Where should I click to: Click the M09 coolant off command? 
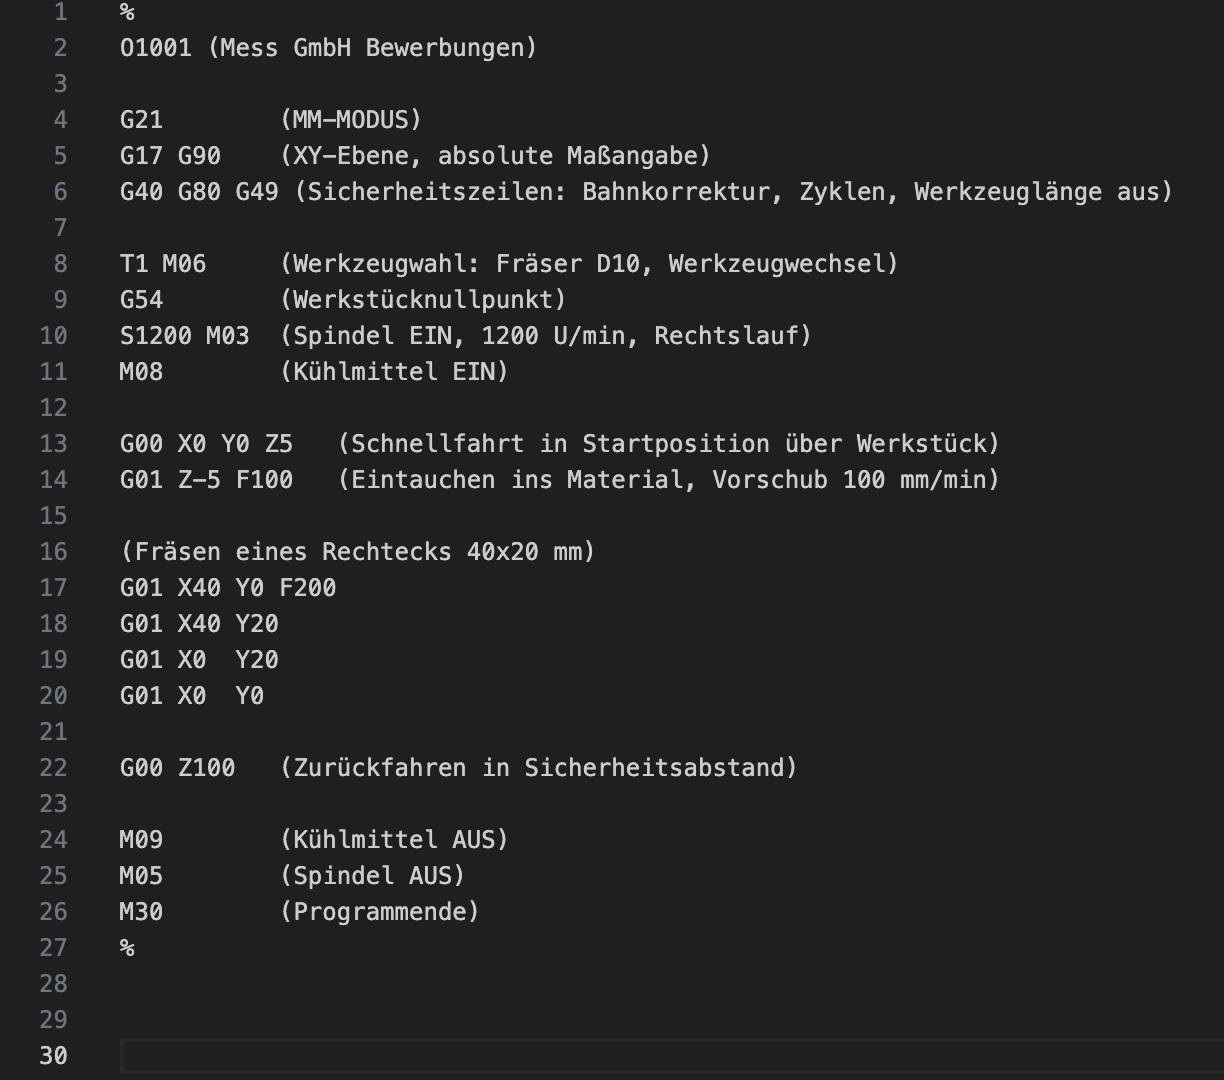pos(141,840)
